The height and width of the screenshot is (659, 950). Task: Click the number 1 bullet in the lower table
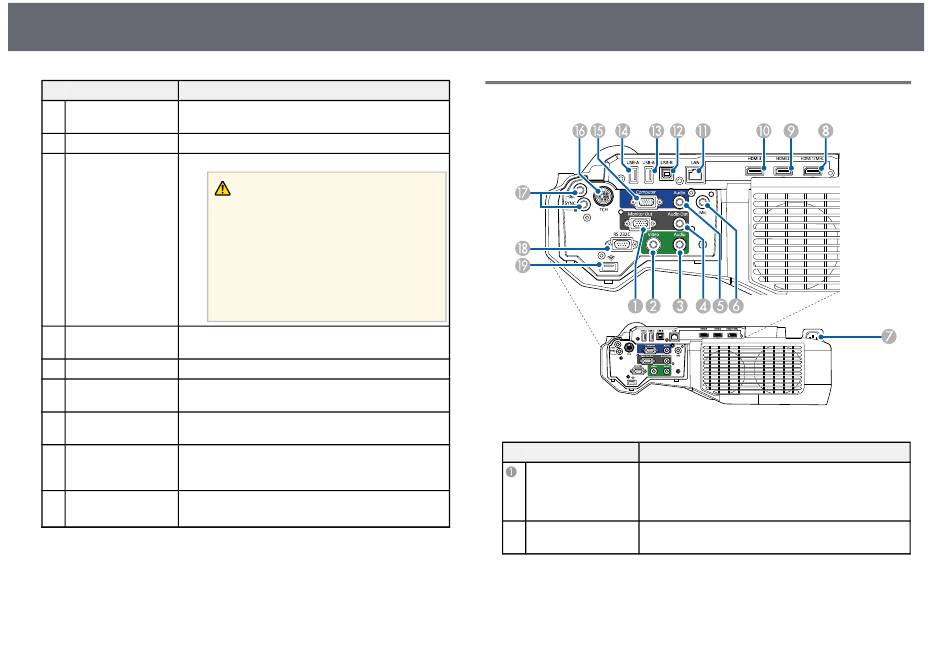click(x=511, y=471)
